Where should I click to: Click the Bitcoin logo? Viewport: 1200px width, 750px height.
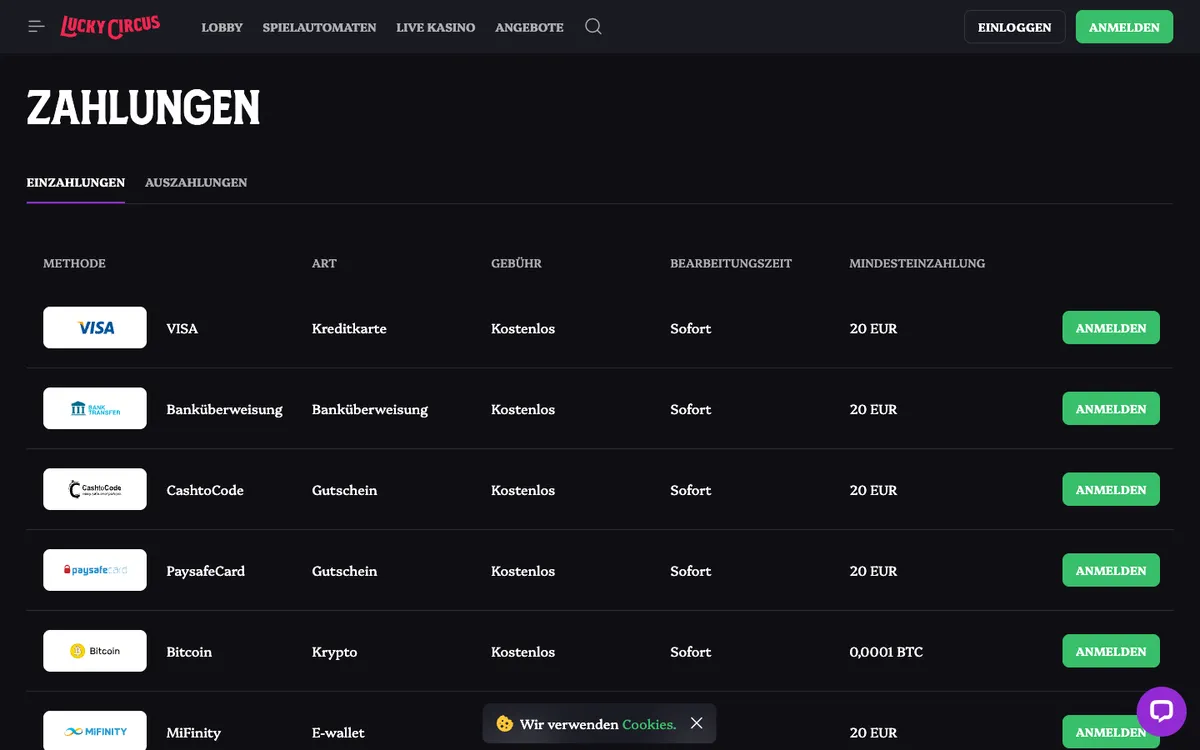95,652
